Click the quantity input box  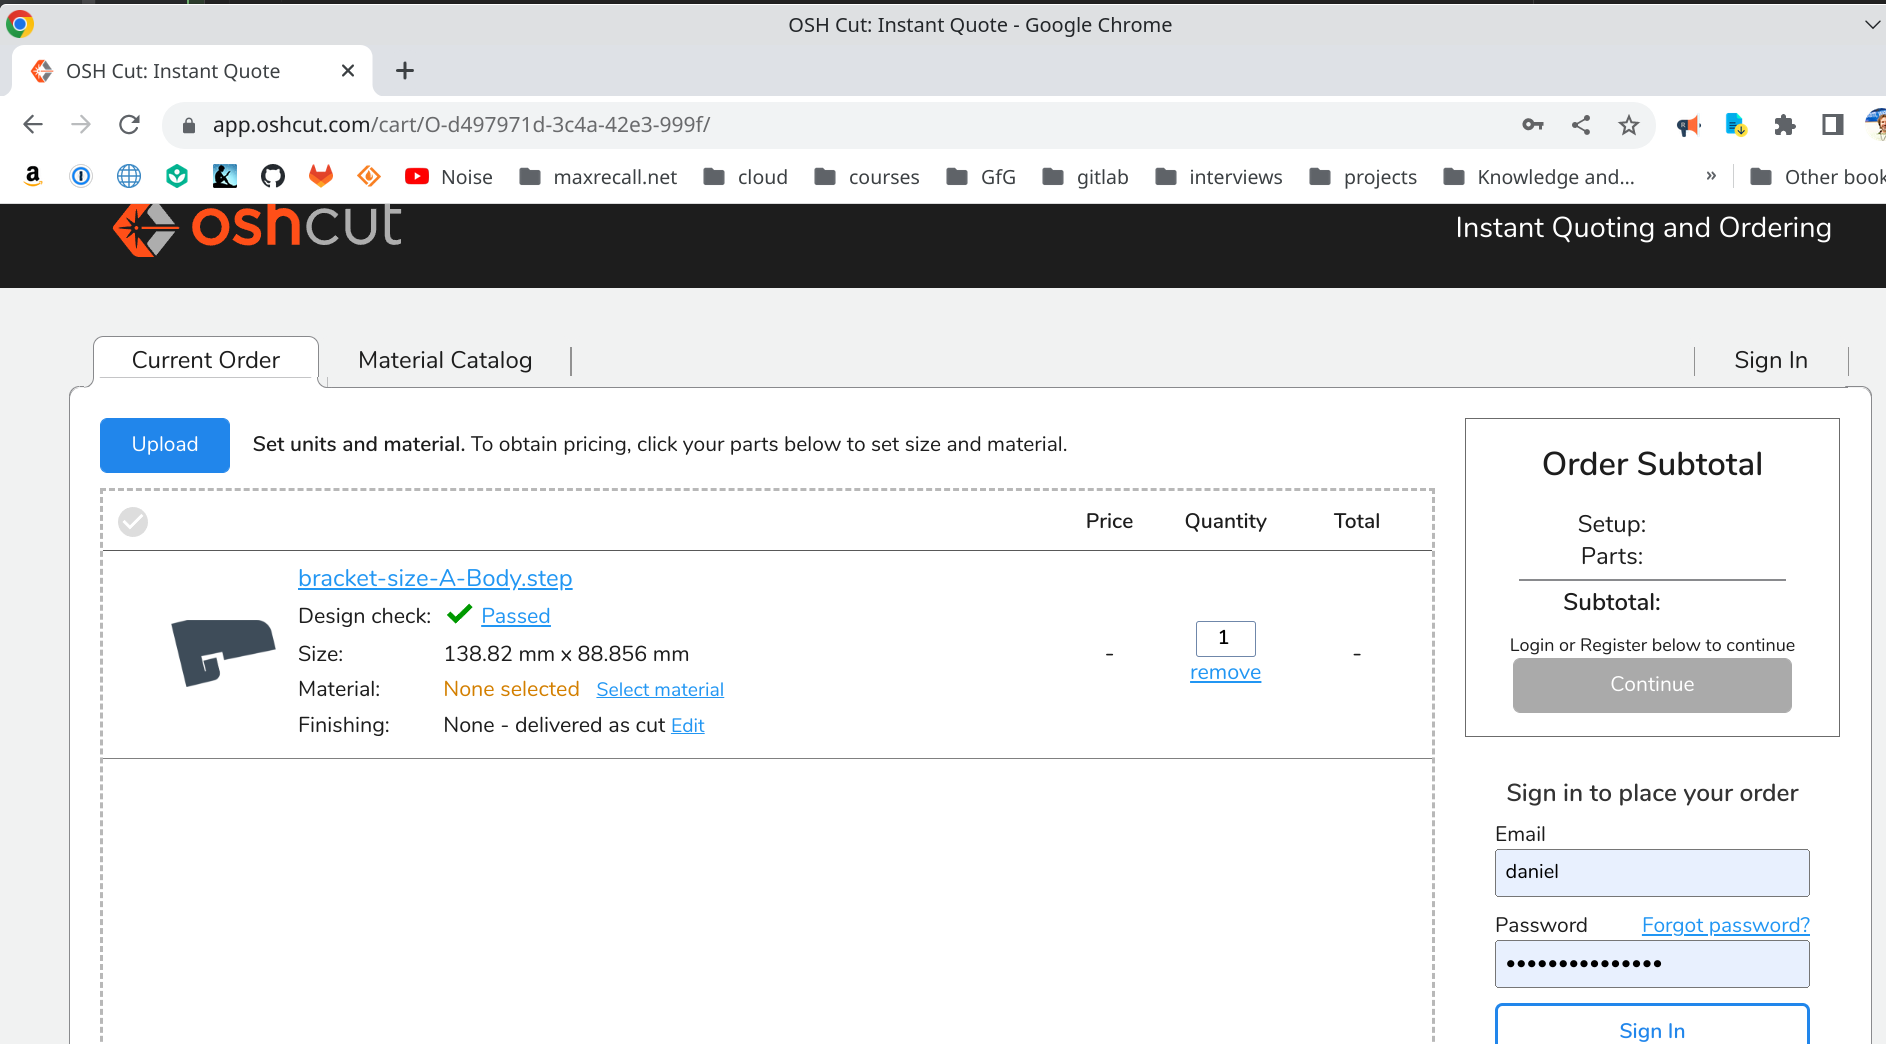pyautogui.click(x=1225, y=638)
